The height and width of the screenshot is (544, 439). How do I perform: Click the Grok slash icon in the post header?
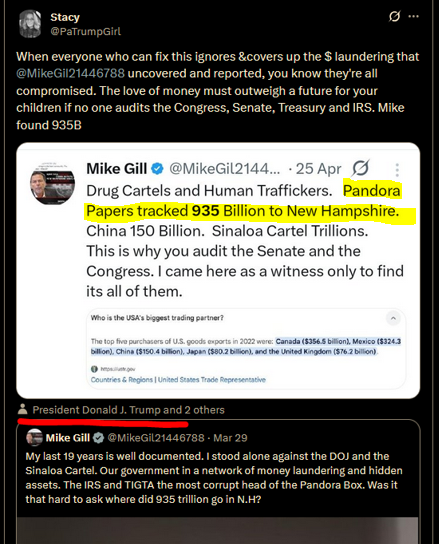click(395, 16)
